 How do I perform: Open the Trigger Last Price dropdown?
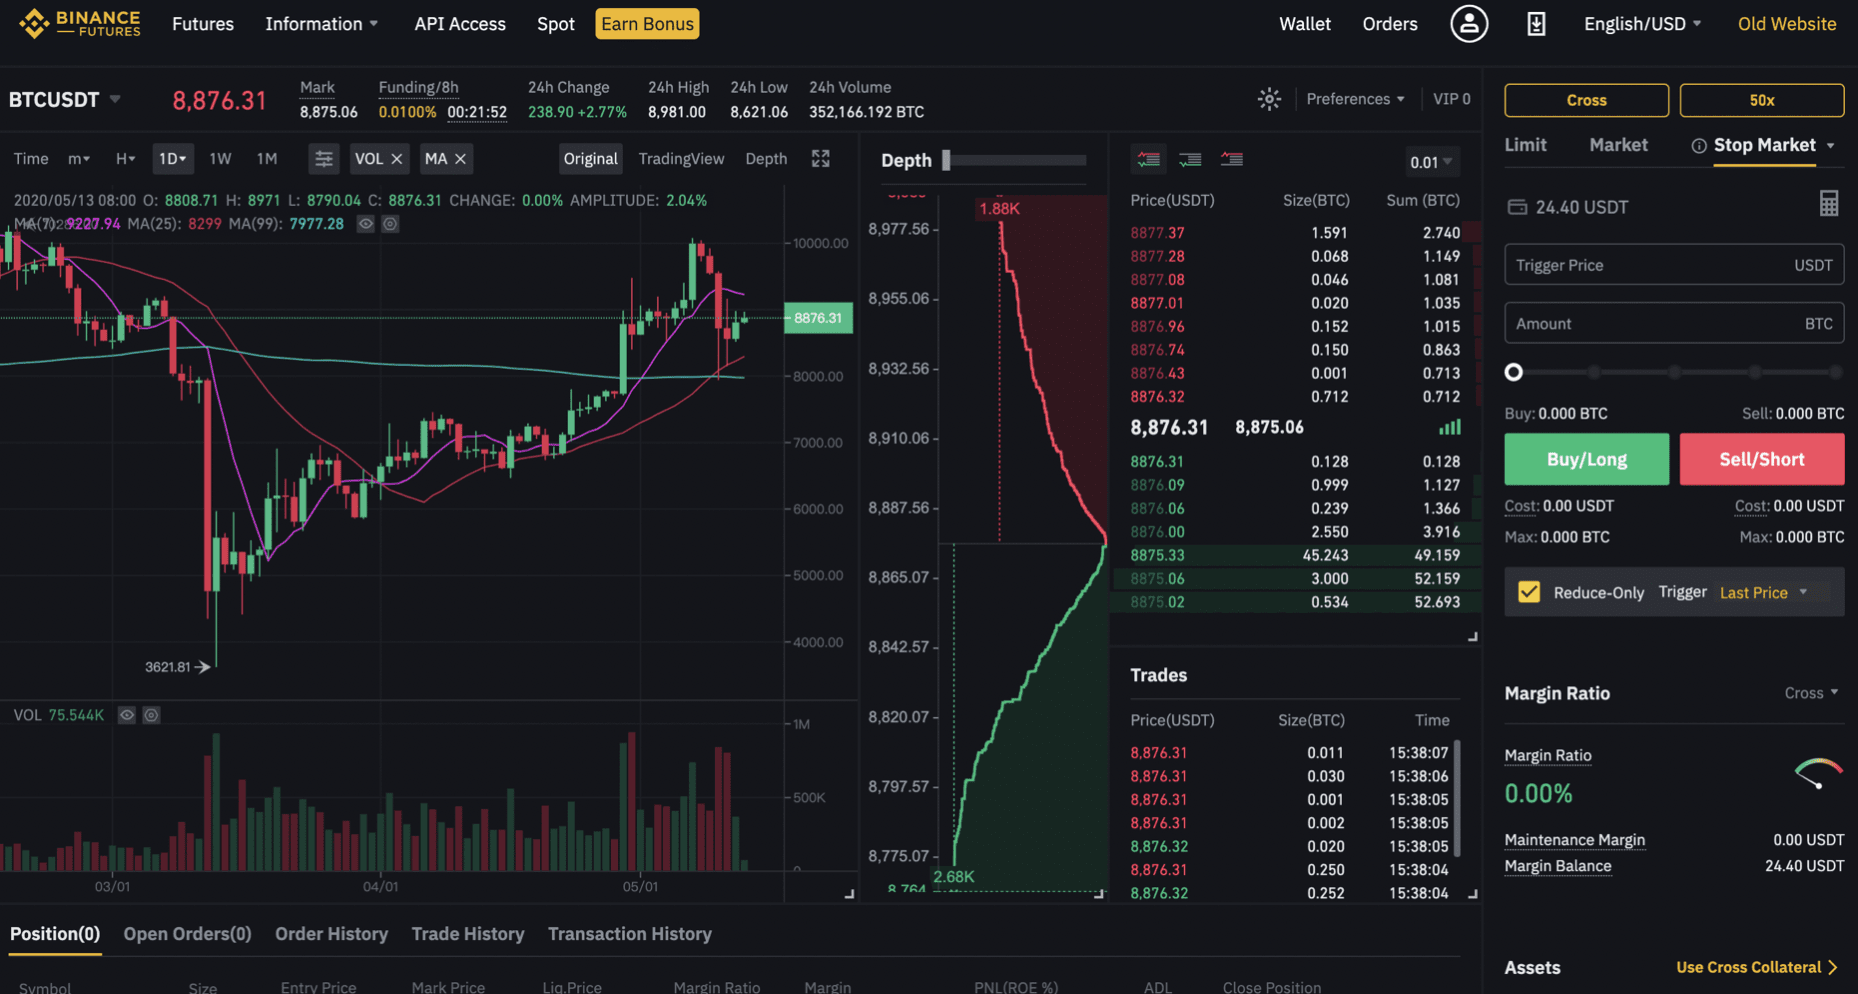1763,592
